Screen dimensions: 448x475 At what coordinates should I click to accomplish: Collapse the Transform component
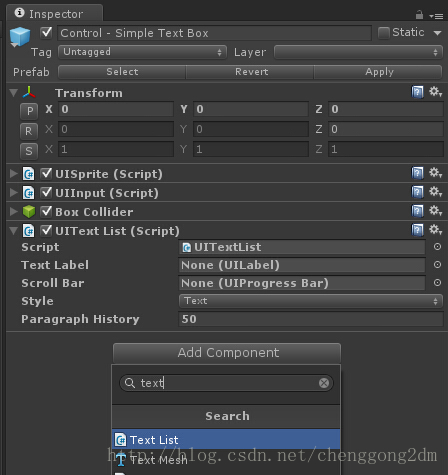13,92
